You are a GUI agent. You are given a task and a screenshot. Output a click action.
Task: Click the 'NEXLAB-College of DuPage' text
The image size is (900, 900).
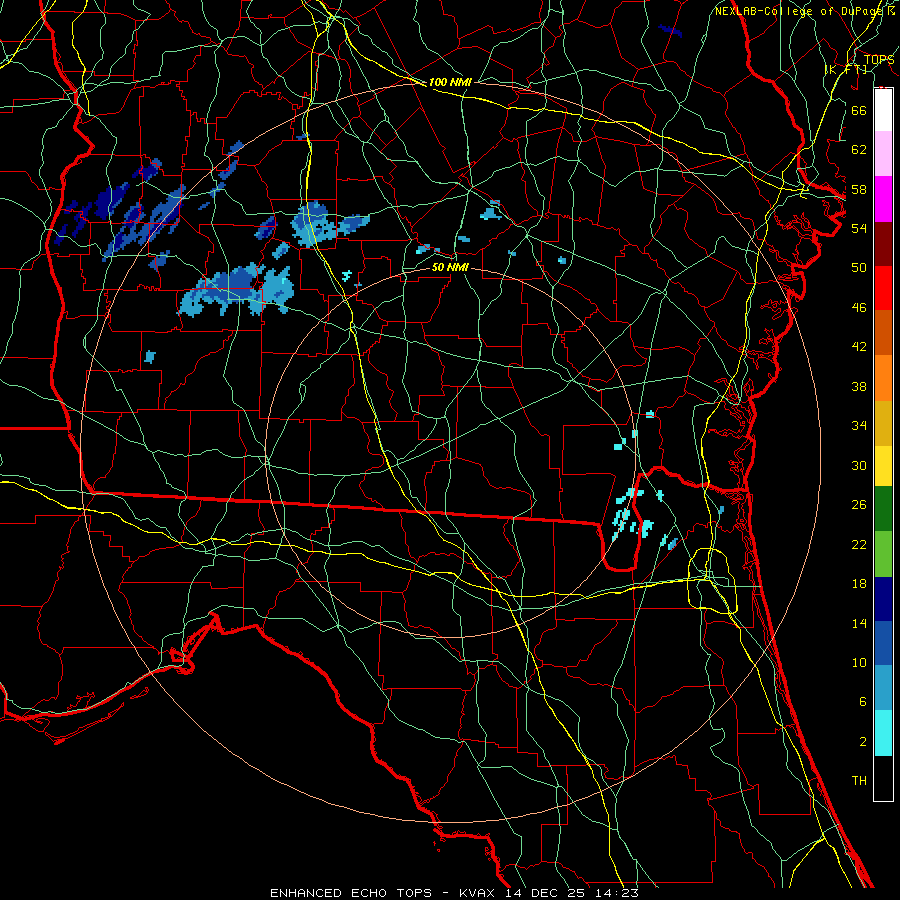(x=797, y=11)
